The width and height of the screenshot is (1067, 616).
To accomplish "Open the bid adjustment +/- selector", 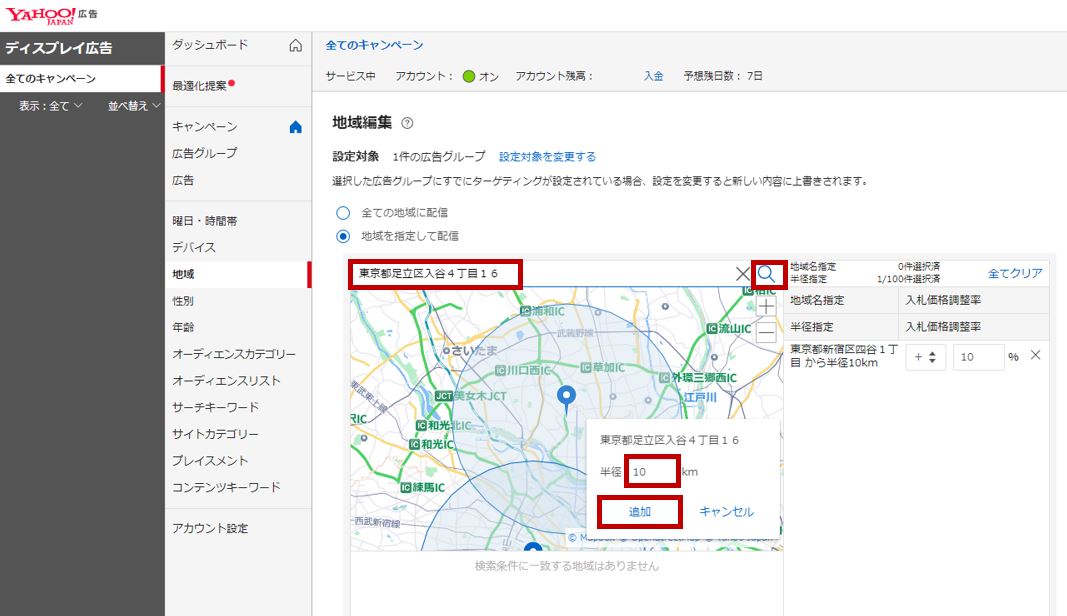I will pyautogui.click(x=925, y=357).
